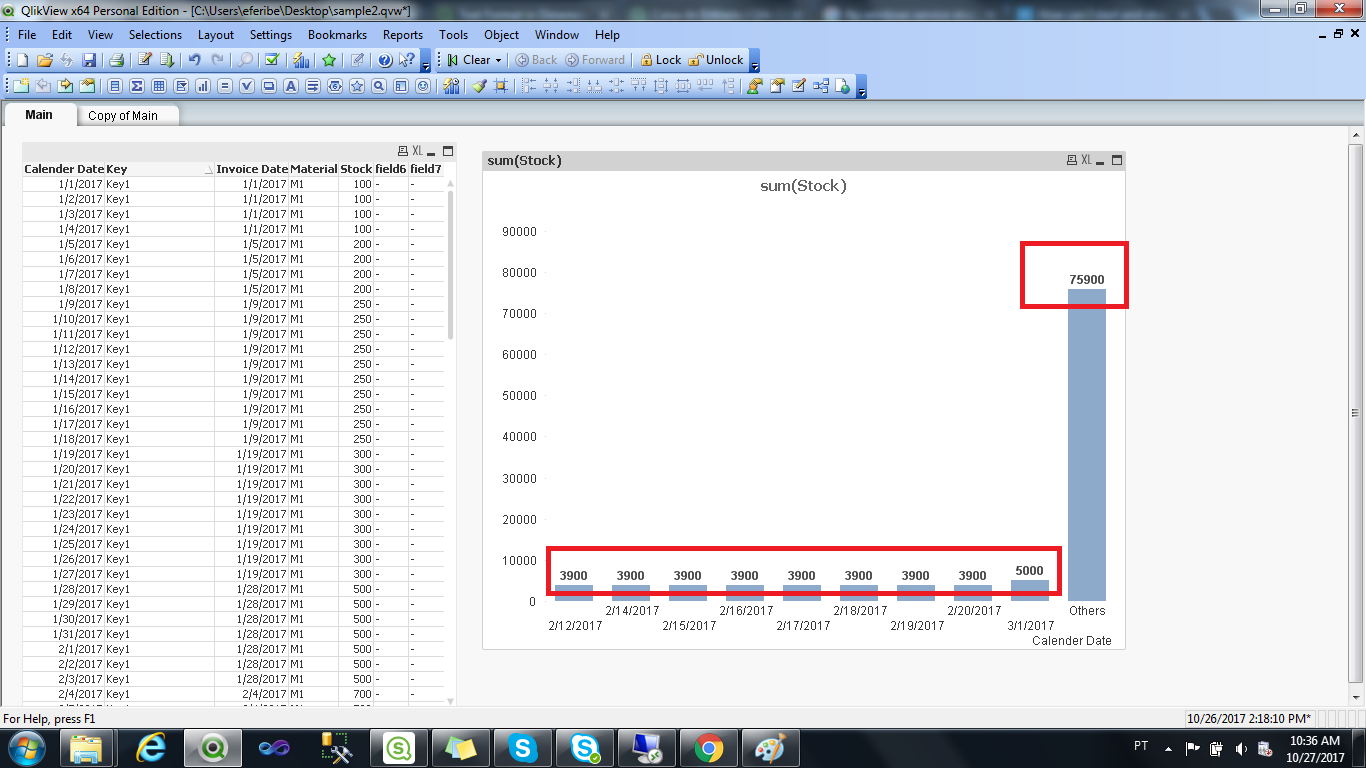1366x768 pixels.
Task: Send table box to Excel XL icon
Action: [417, 151]
